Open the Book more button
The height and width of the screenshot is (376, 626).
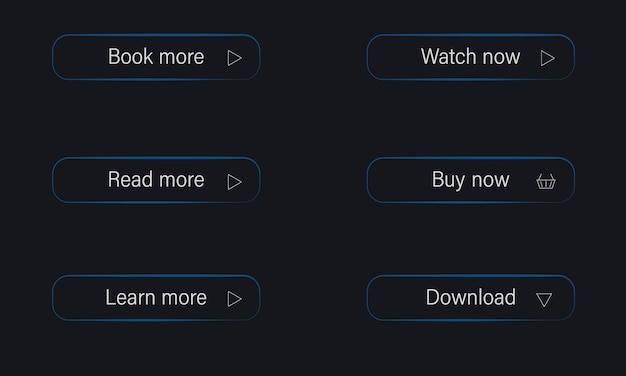point(156,57)
